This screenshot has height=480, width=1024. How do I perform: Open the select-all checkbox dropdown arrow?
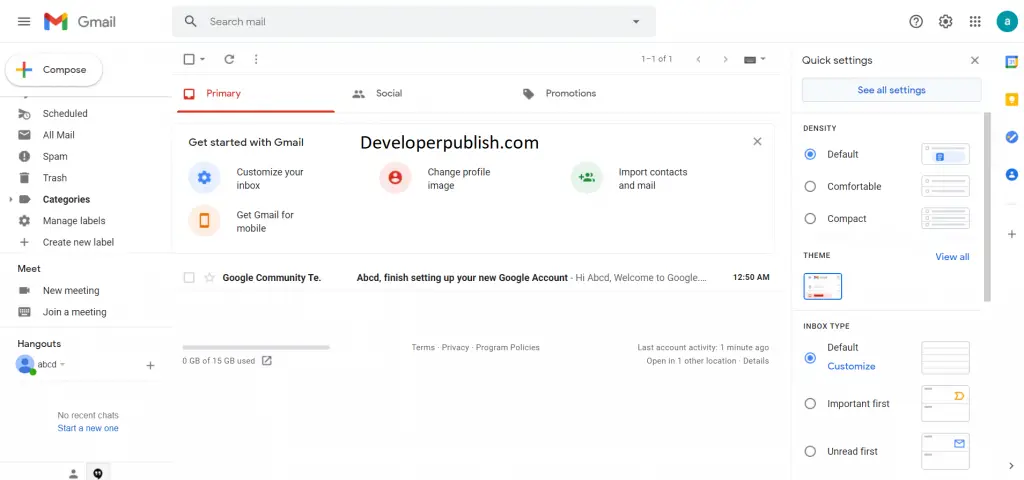202,59
